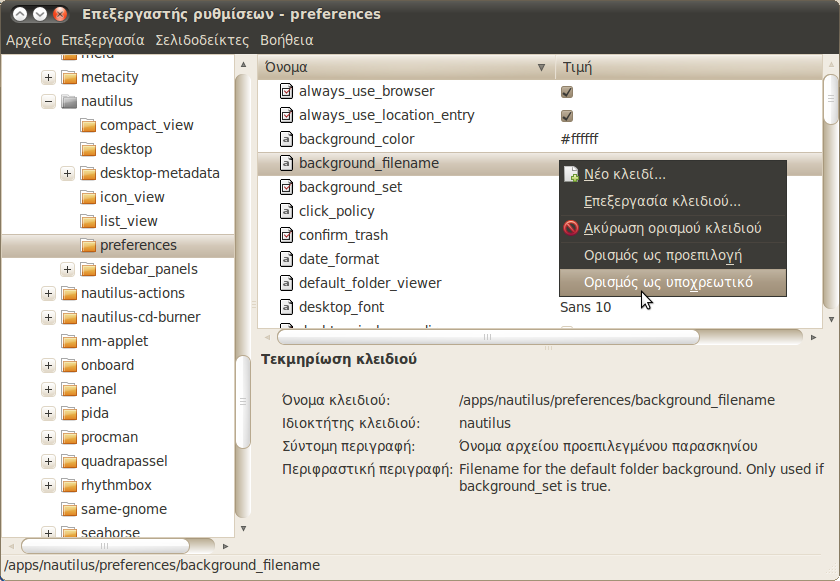Choose Ορισμός ως υποχρεωτικό from context menu
The height and width of the screenshot is (581, 840).
click(673, 282)
